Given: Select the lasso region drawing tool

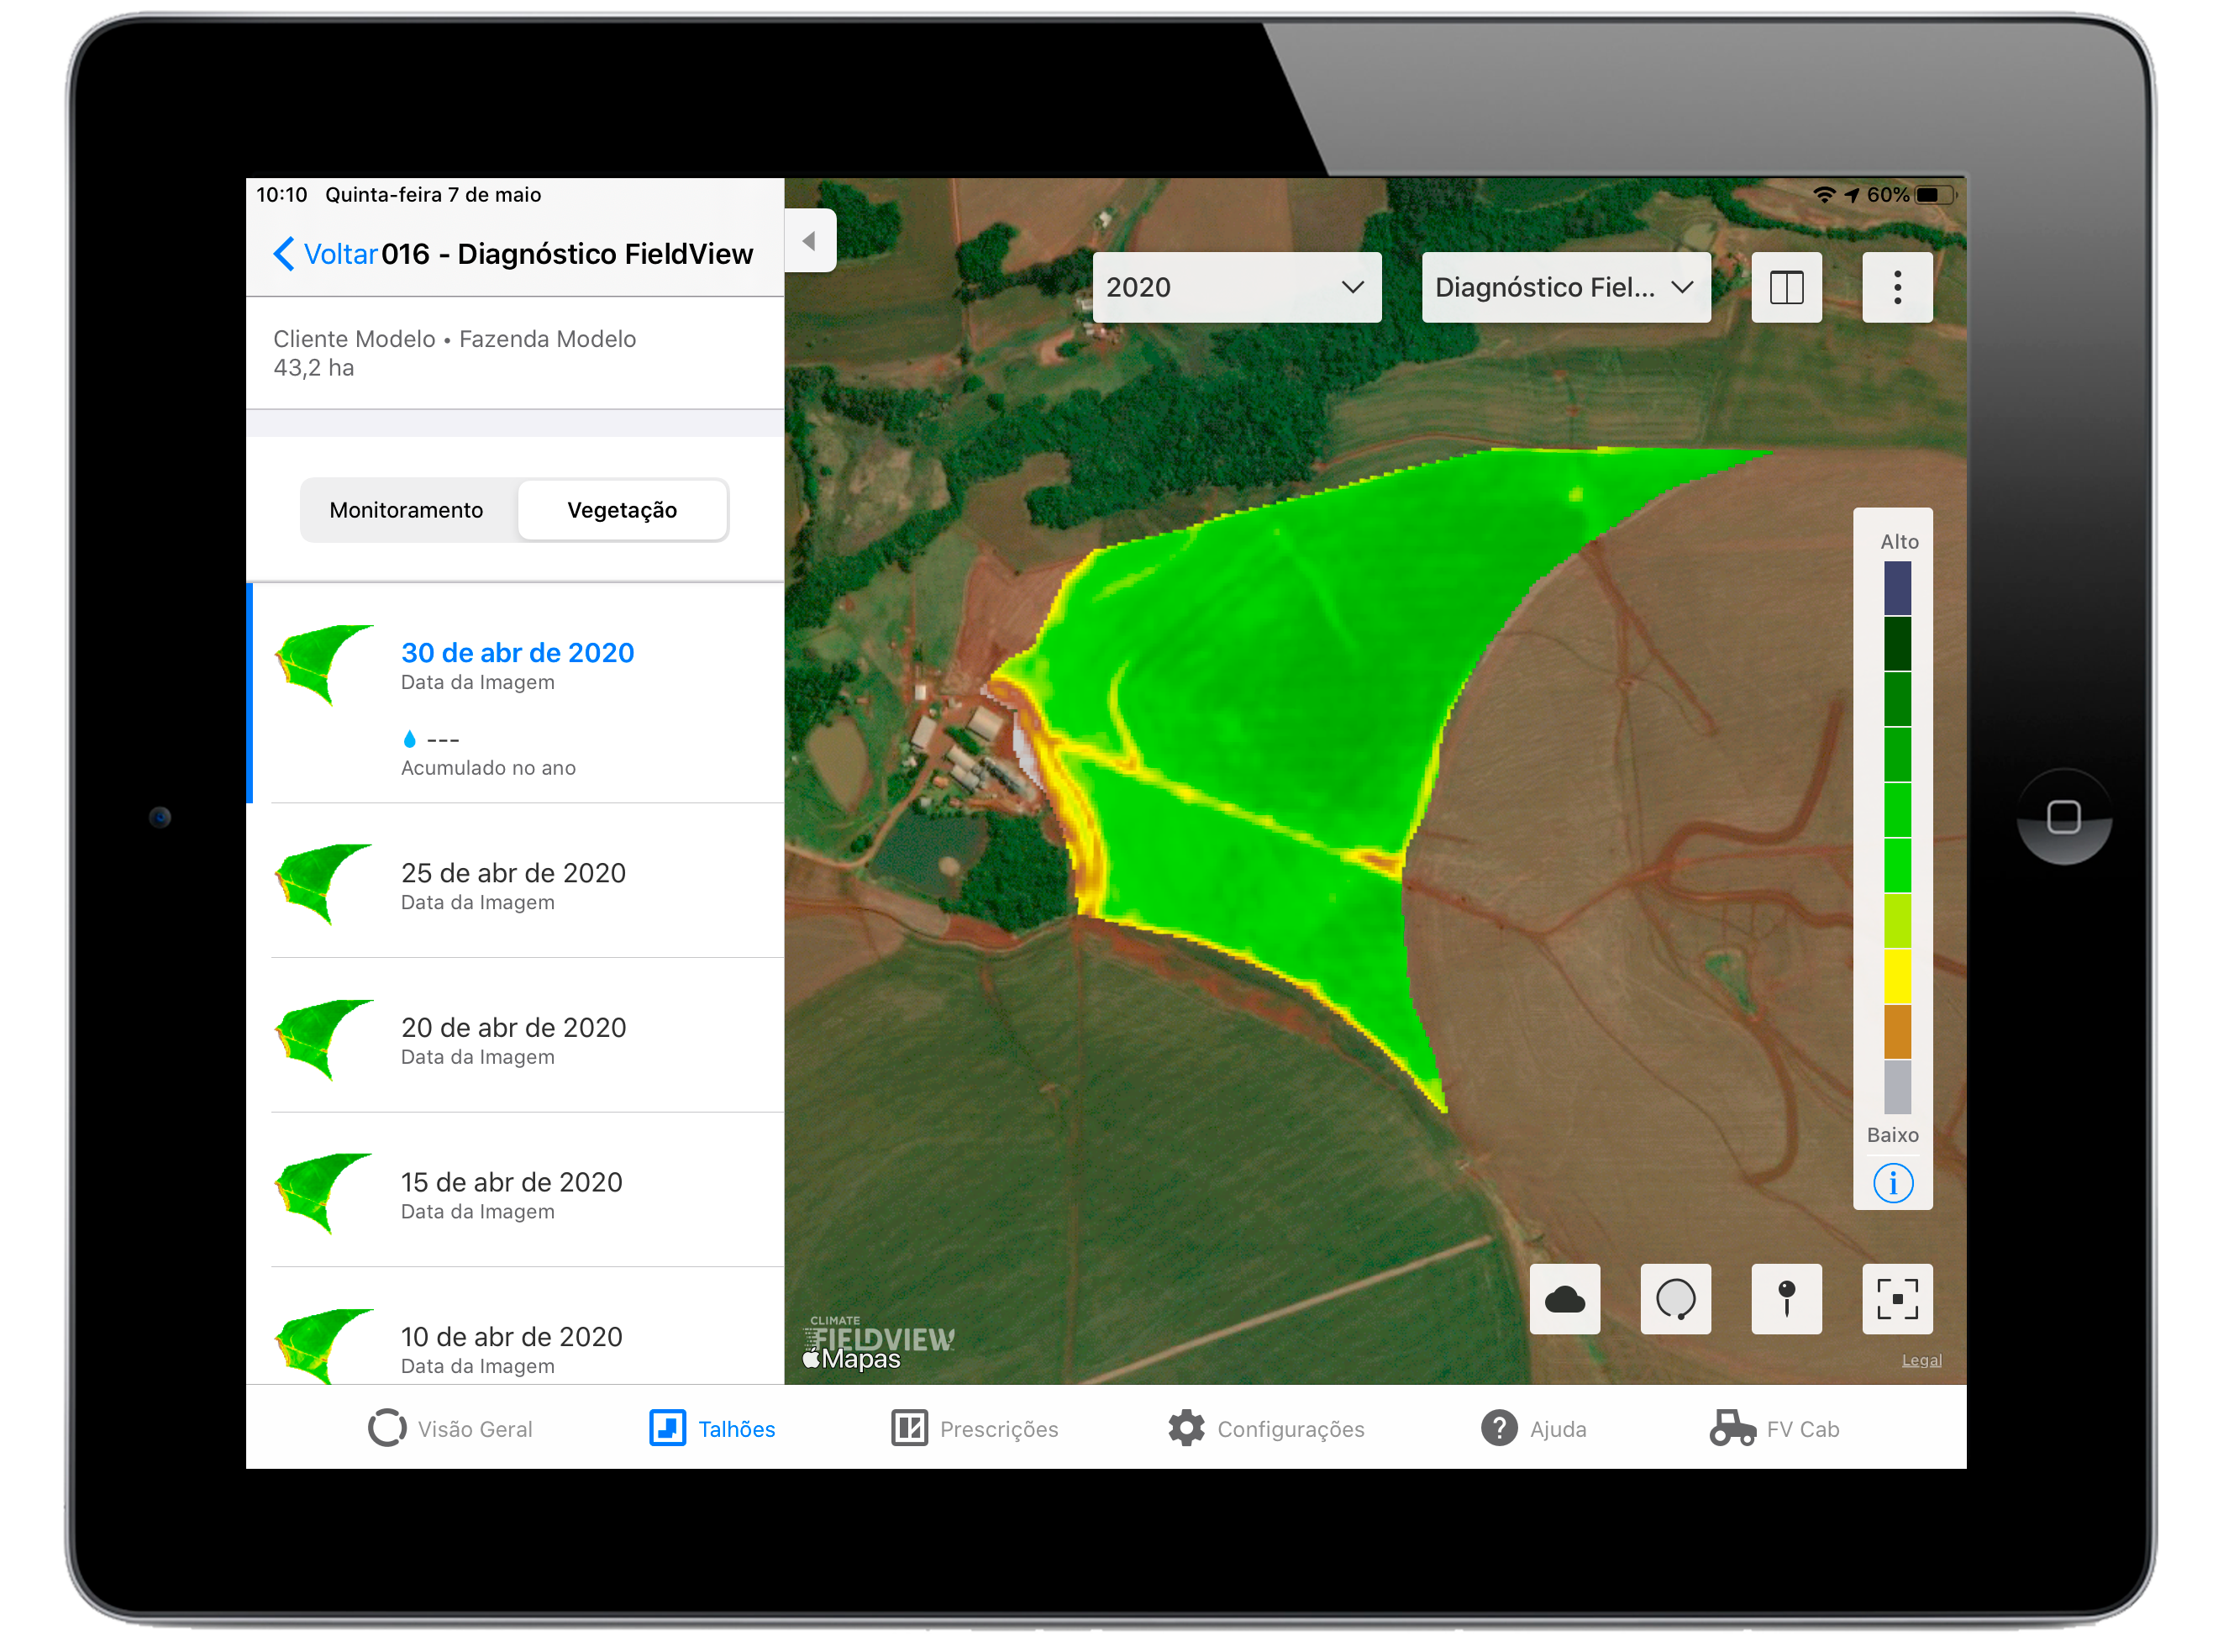Looking at the screenshot, I should tap(1676, 1299).
